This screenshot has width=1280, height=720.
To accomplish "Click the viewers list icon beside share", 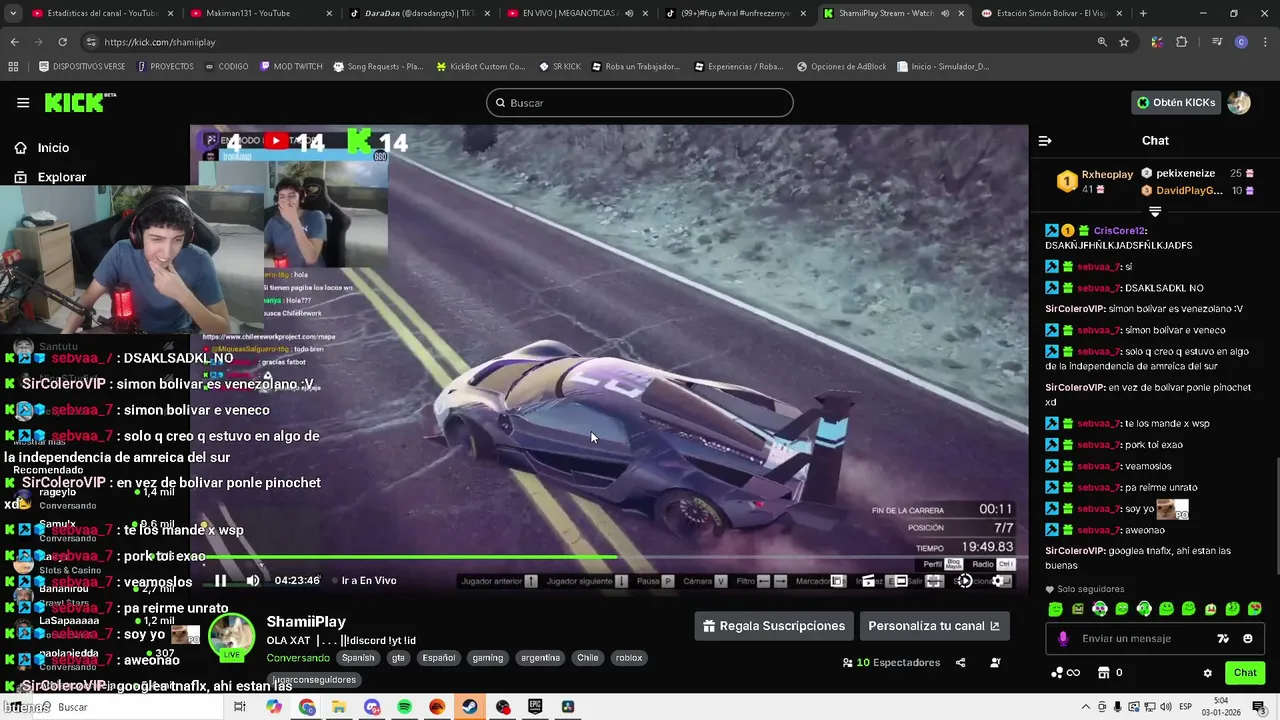I will tap(995, 662).
